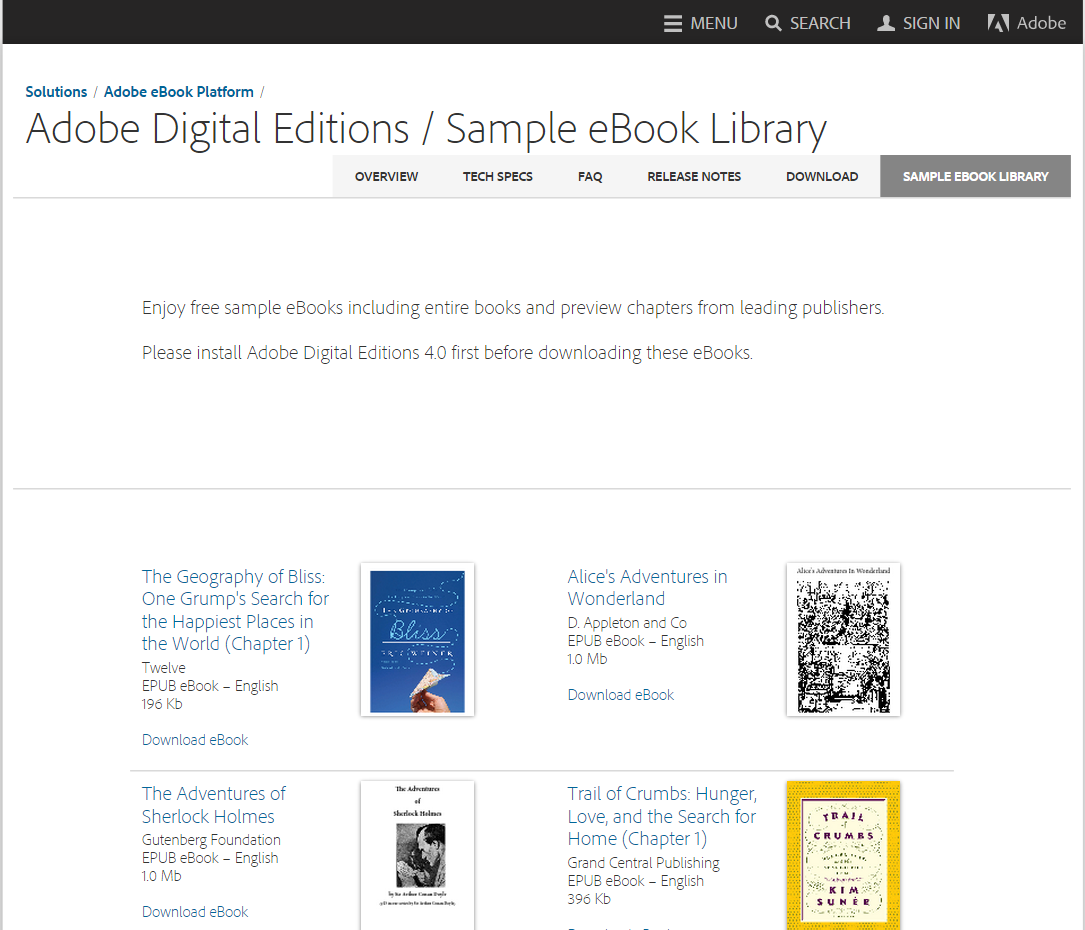Open the Adobe eBook Platform breadcrumb
Viewport: 1085px width, 930px height.
pyautogui.click(x=178, y=91)
